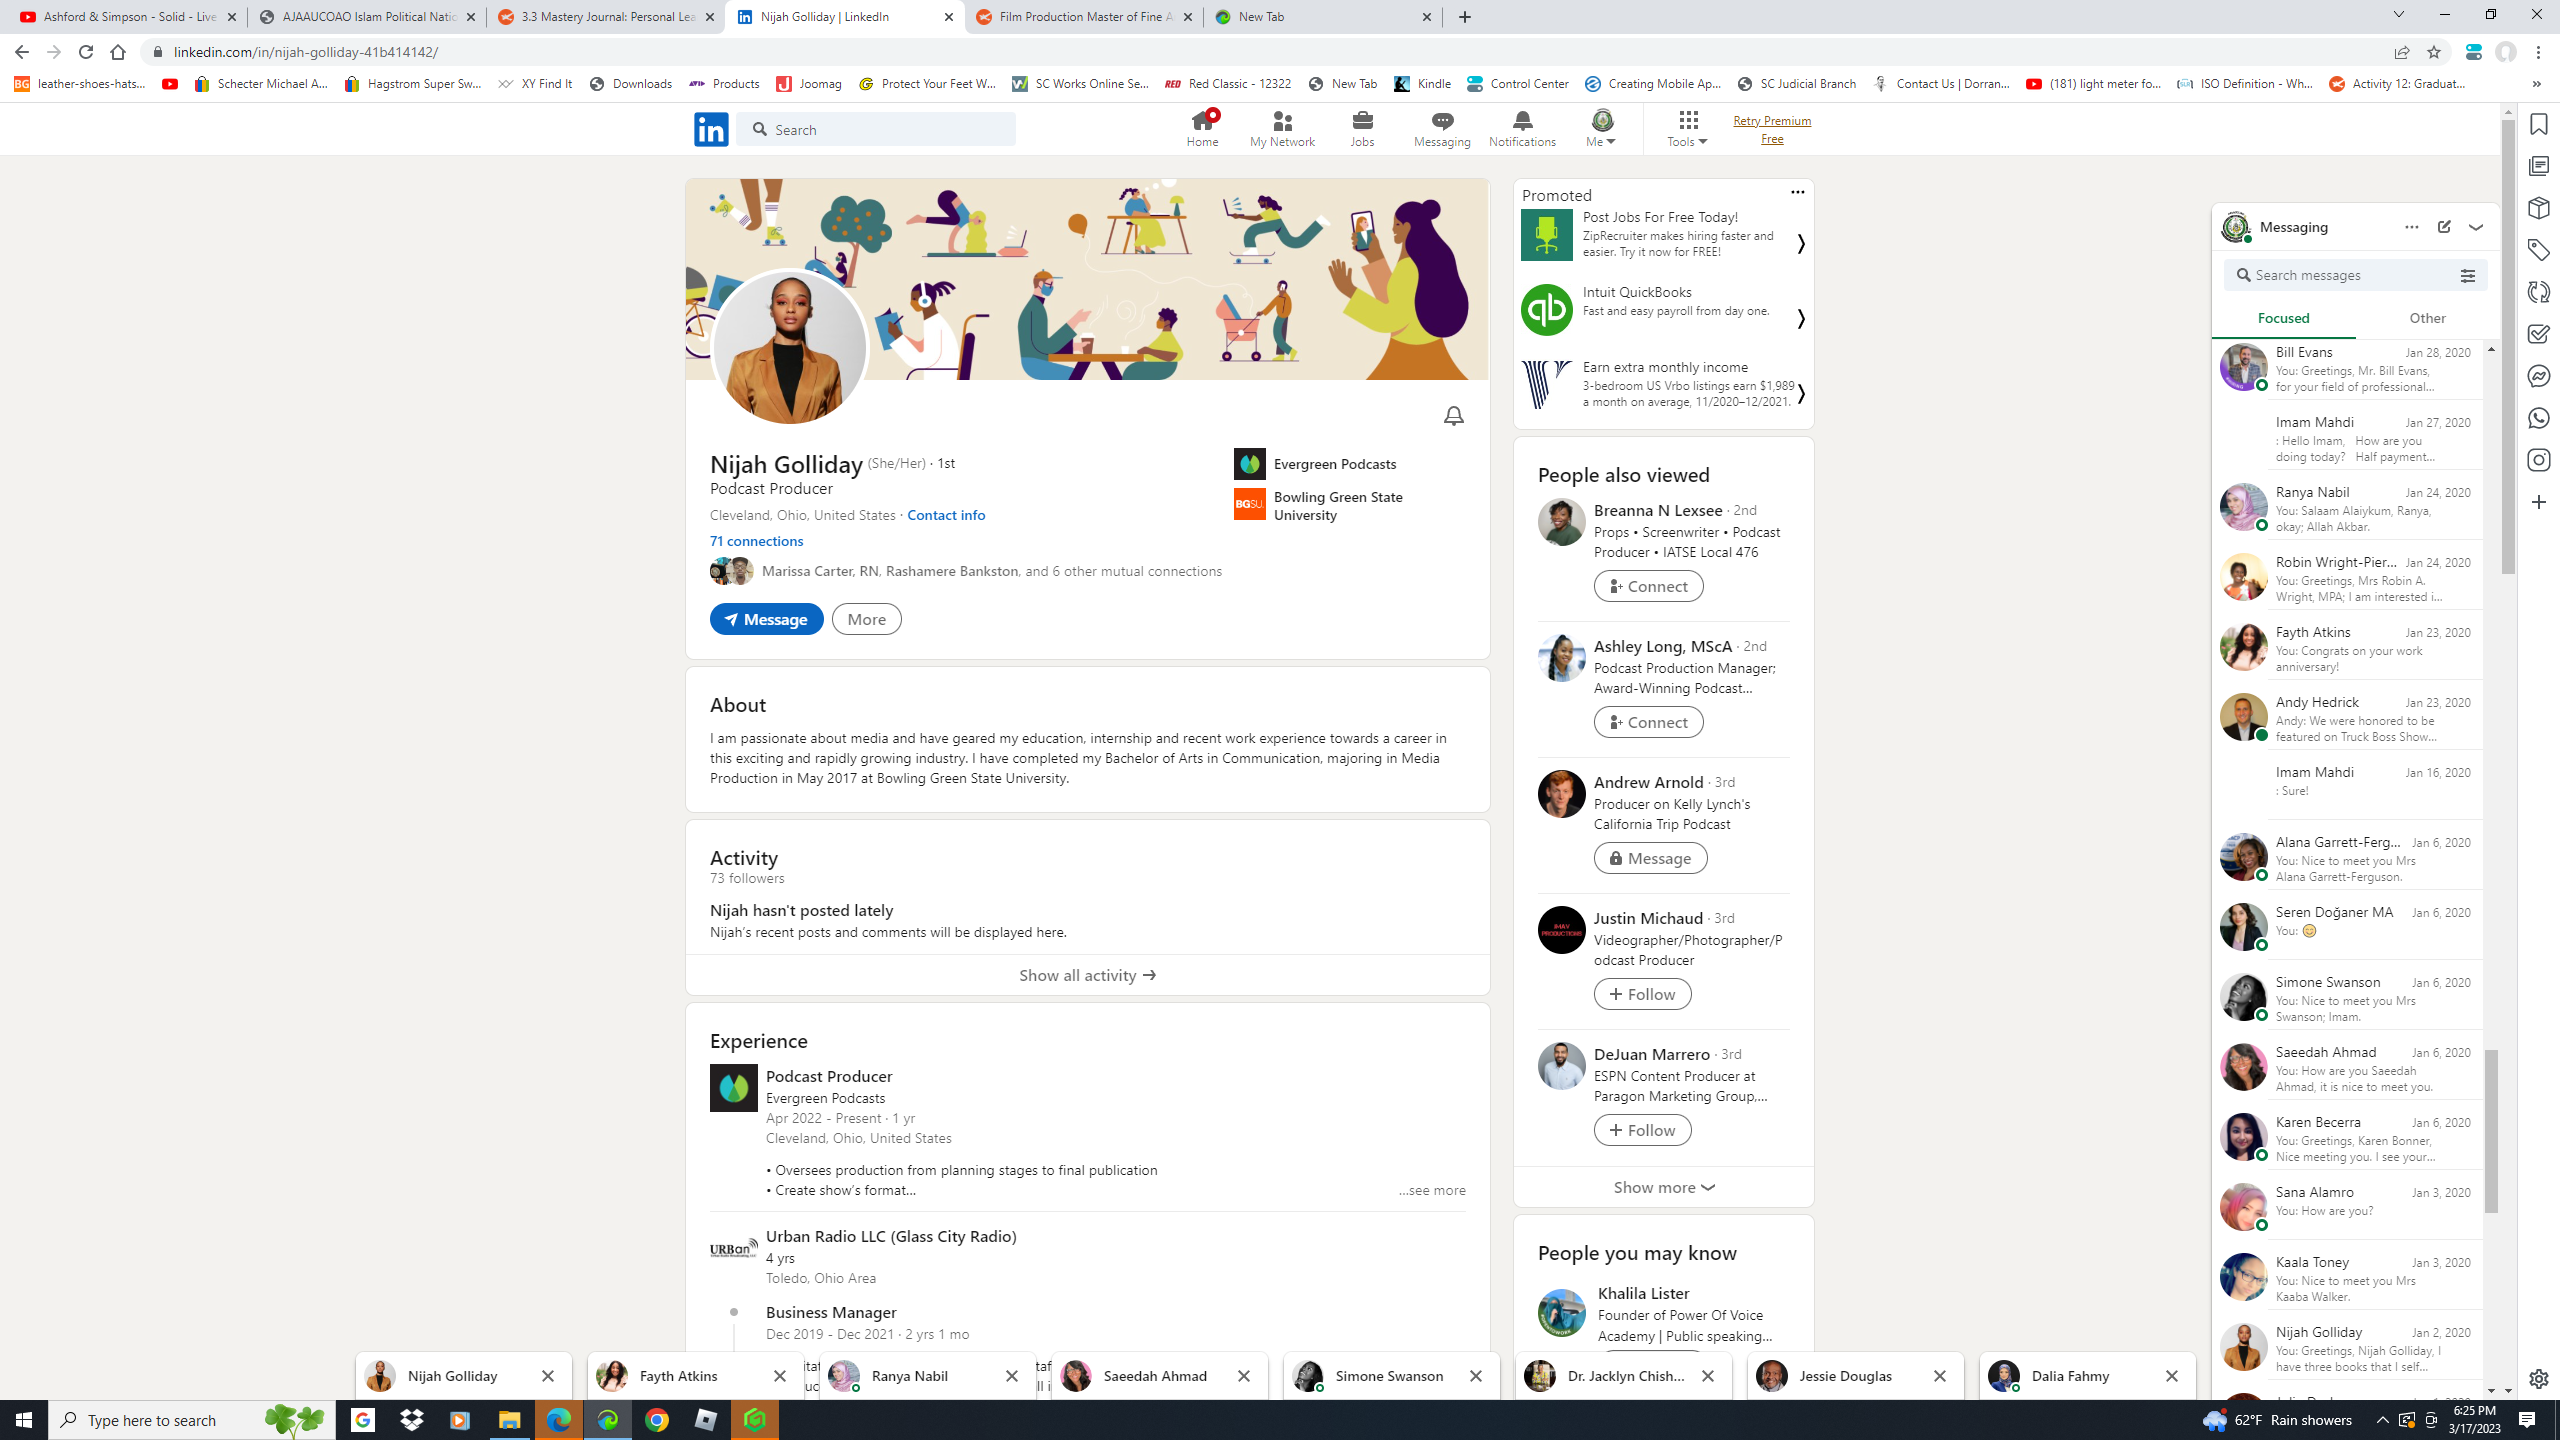This screenshot has width=2560, height=1440.
Task: Click the blue Message button
Action: pos(766,619)
